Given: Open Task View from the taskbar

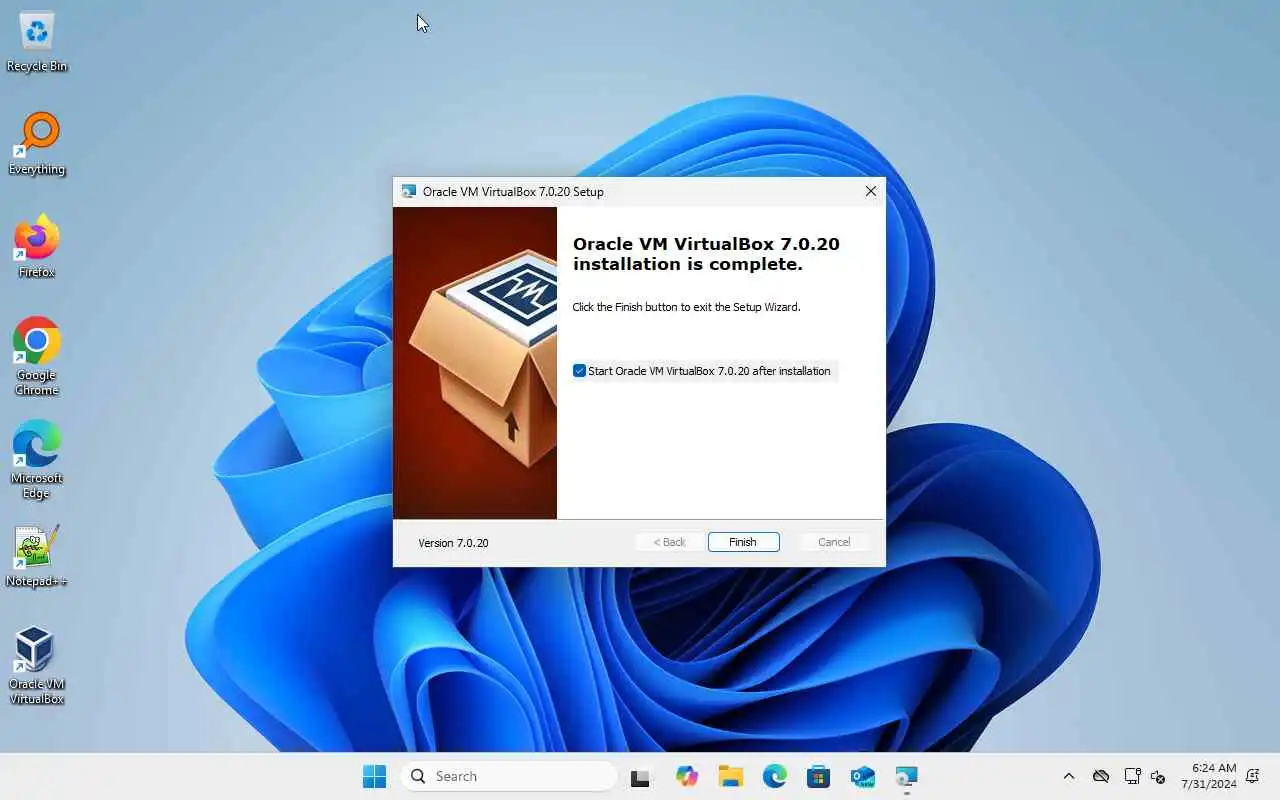Looking at the screenshot, I should tap(640, 776).
